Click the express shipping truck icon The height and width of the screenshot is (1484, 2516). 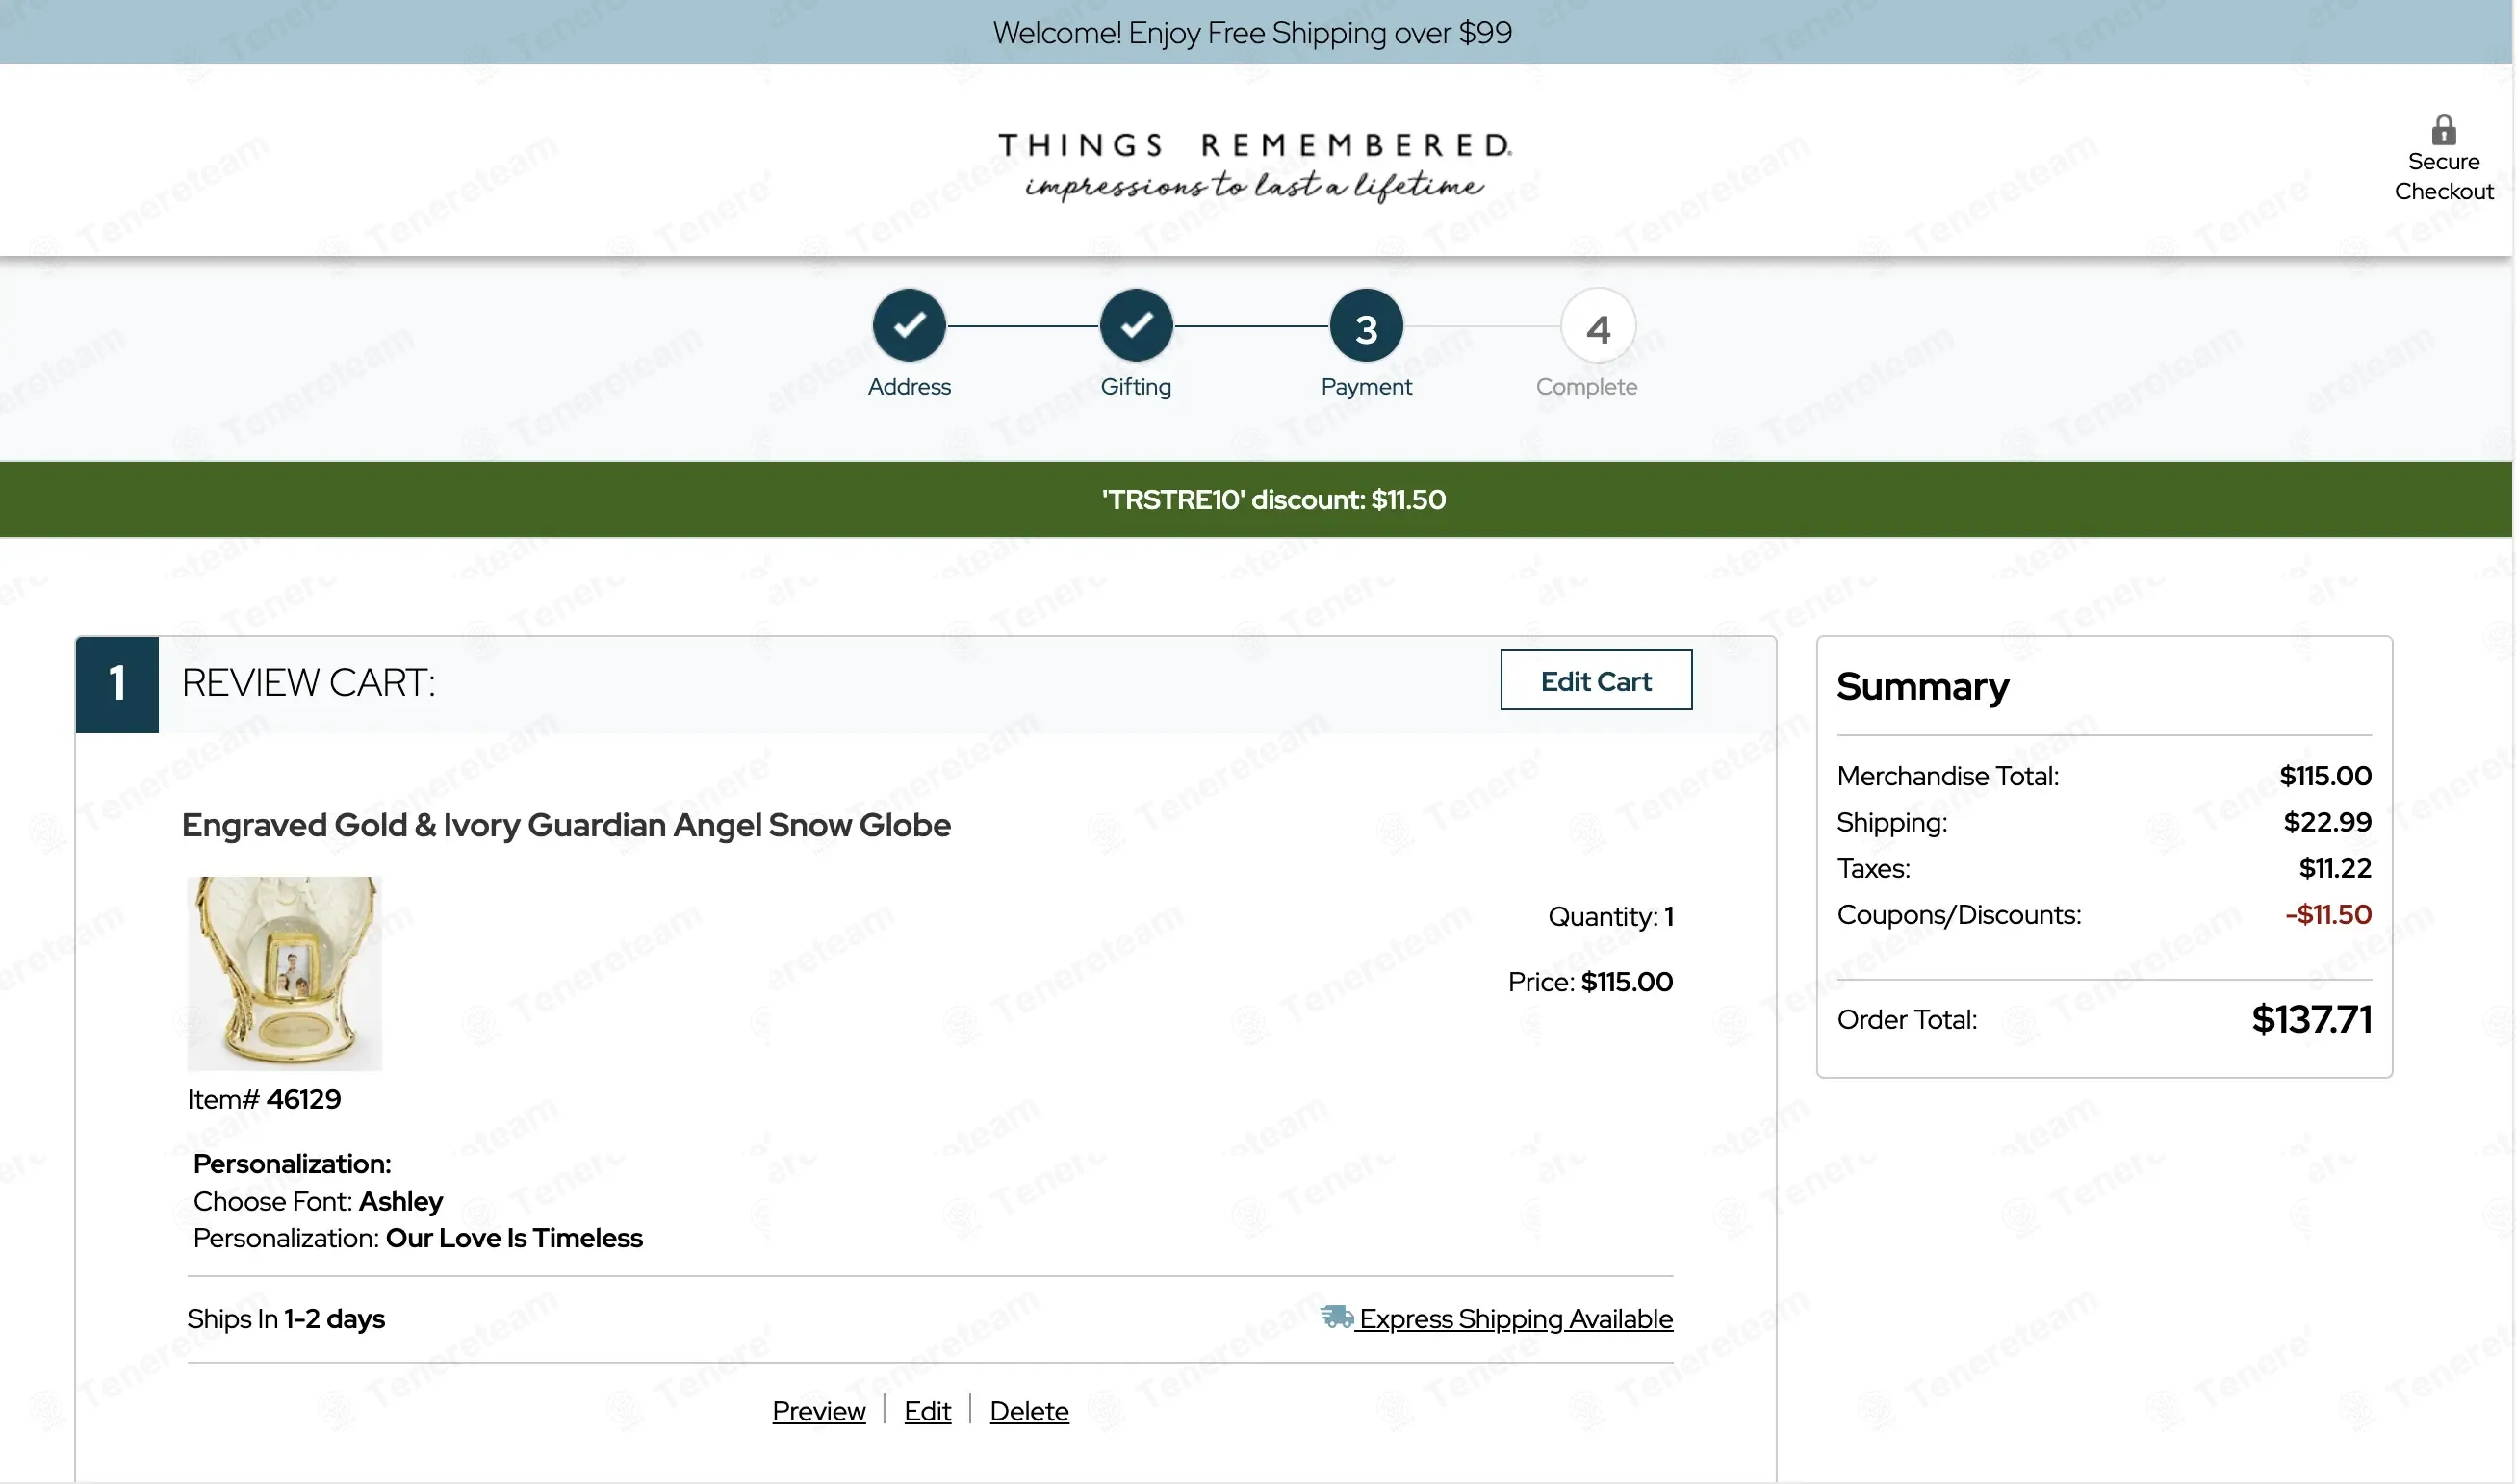1336,1316
